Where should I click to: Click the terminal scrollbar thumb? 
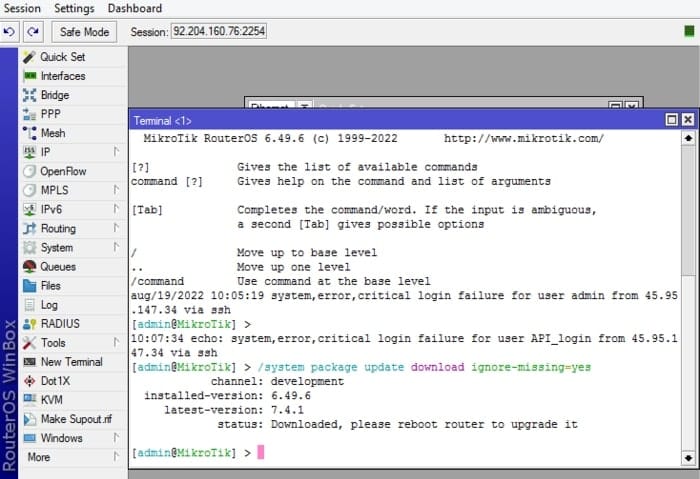[688, 210]
